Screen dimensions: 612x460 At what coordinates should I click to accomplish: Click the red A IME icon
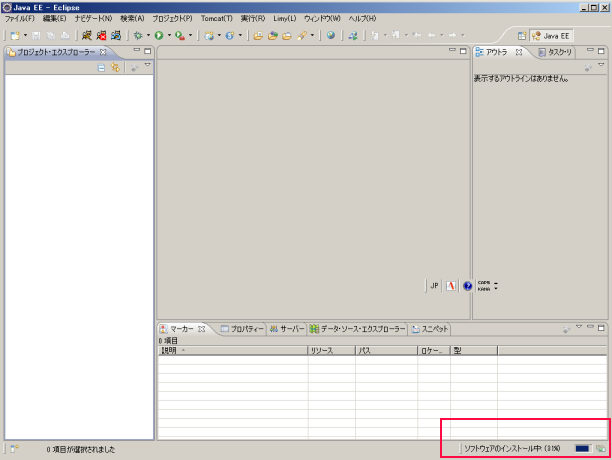click(x=451, y=286)
